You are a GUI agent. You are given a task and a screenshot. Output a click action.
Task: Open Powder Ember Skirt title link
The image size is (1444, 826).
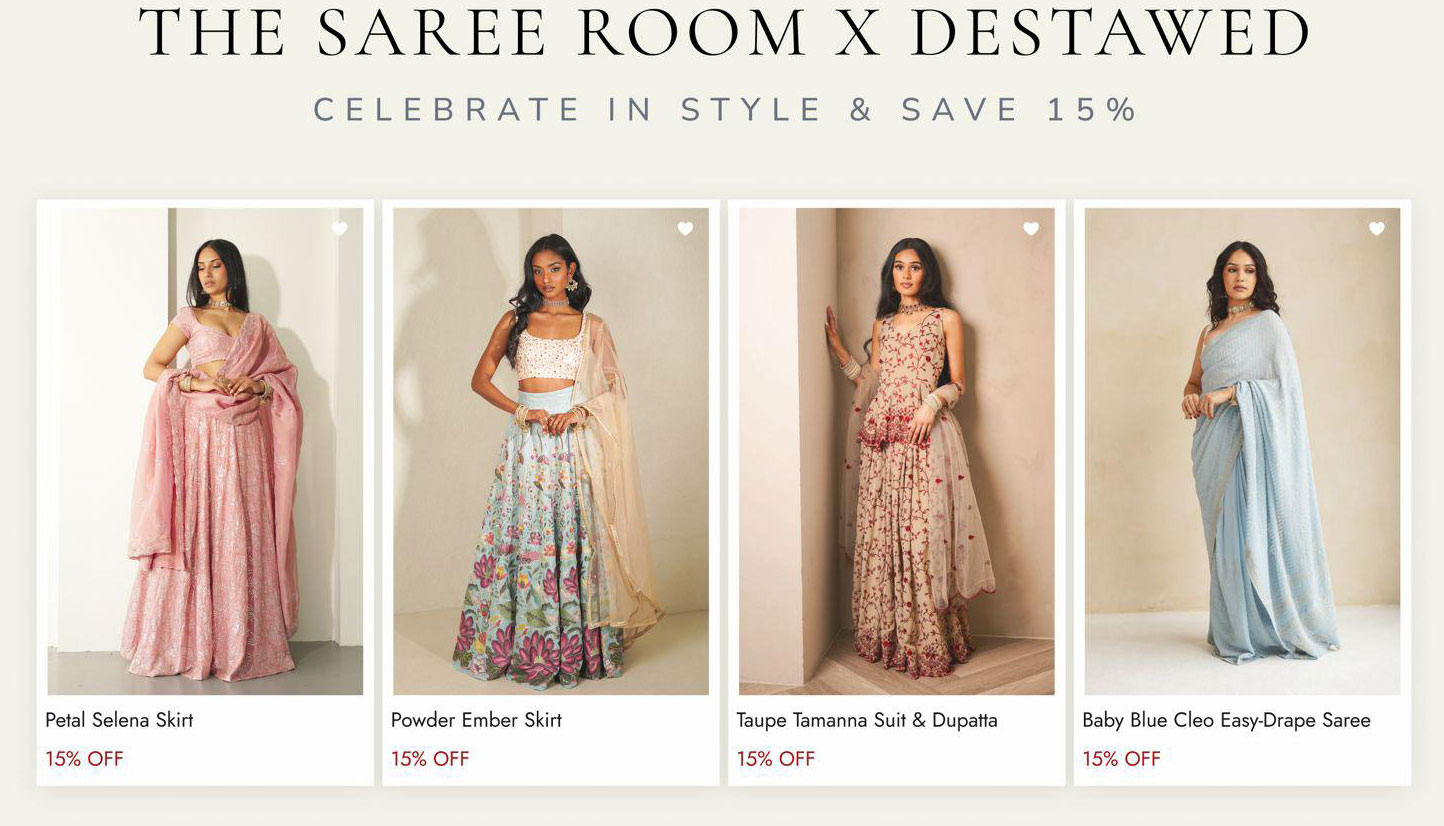(476, 720)
